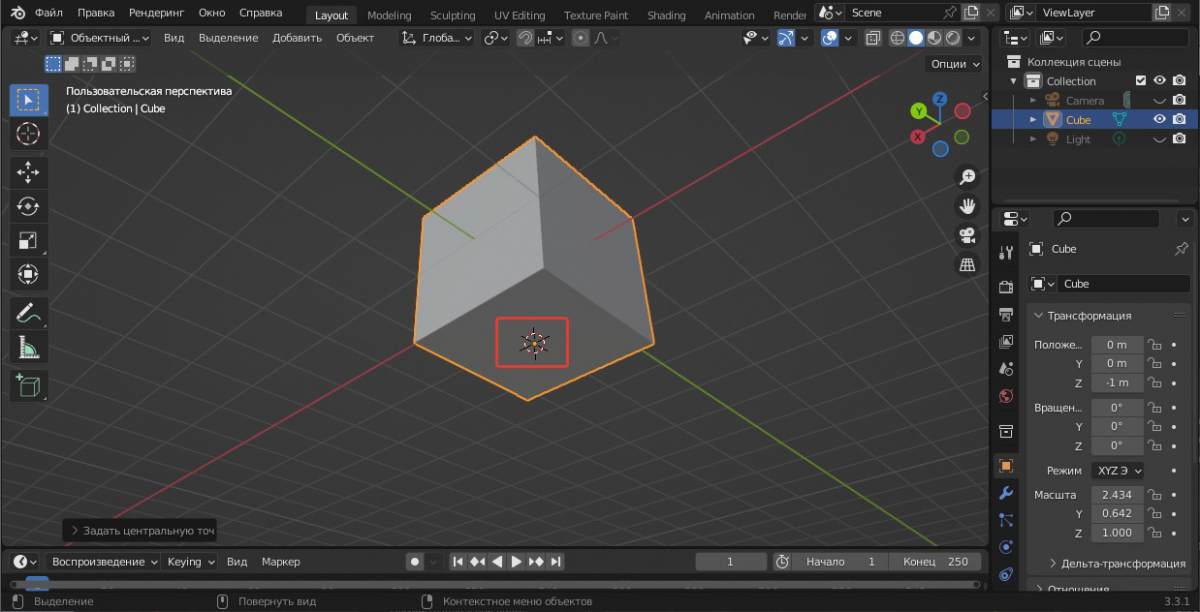Disable Cube in renders via camera icon
This screenshot has width=1200, height=612.
tap(1180, 119)
